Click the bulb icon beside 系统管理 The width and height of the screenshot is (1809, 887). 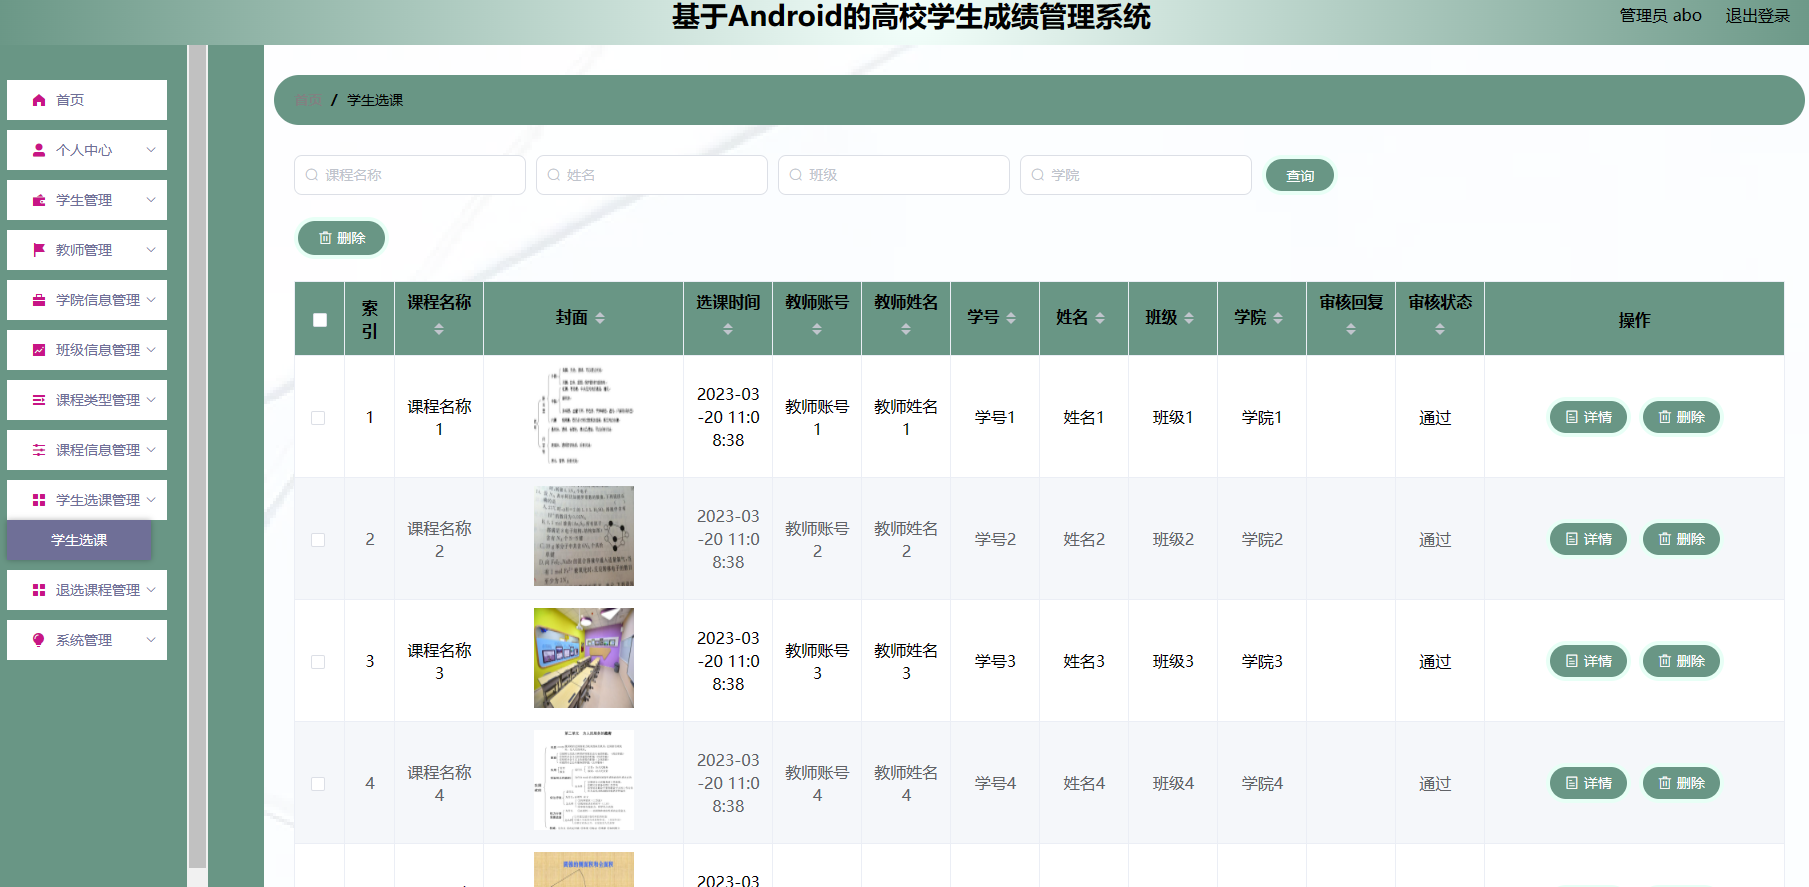pyautogui.click(x=39, y=640)
